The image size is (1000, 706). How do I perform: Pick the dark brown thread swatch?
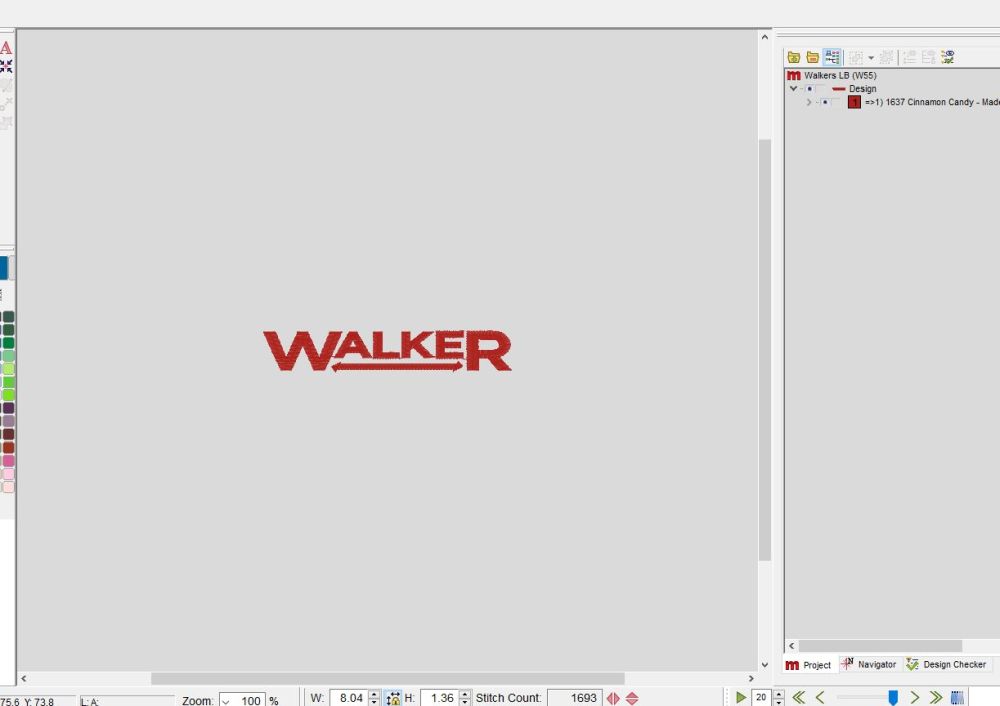8,434
